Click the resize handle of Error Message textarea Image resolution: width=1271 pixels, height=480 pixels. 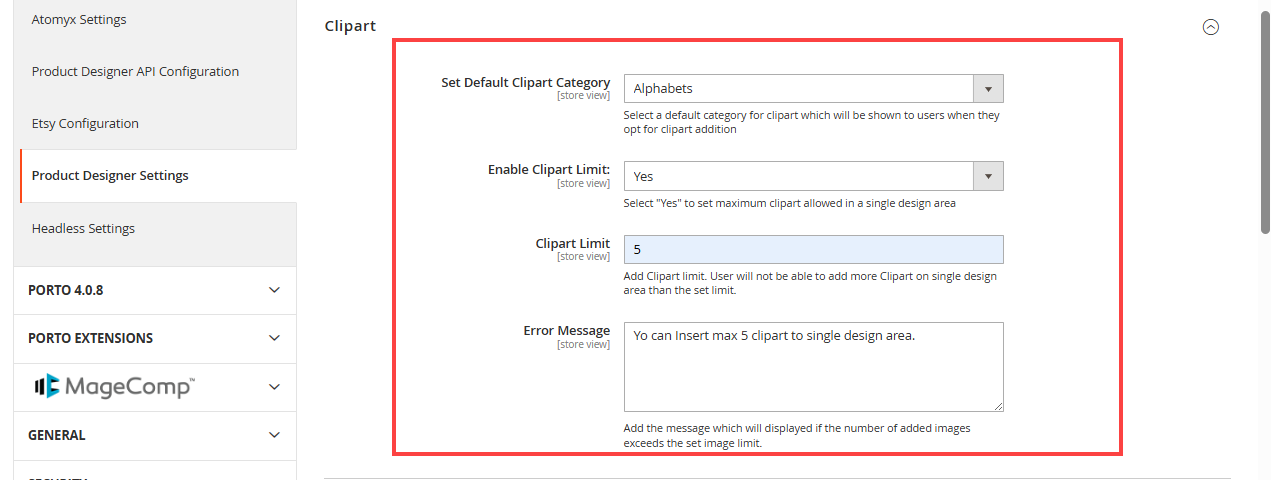[997, 405]
